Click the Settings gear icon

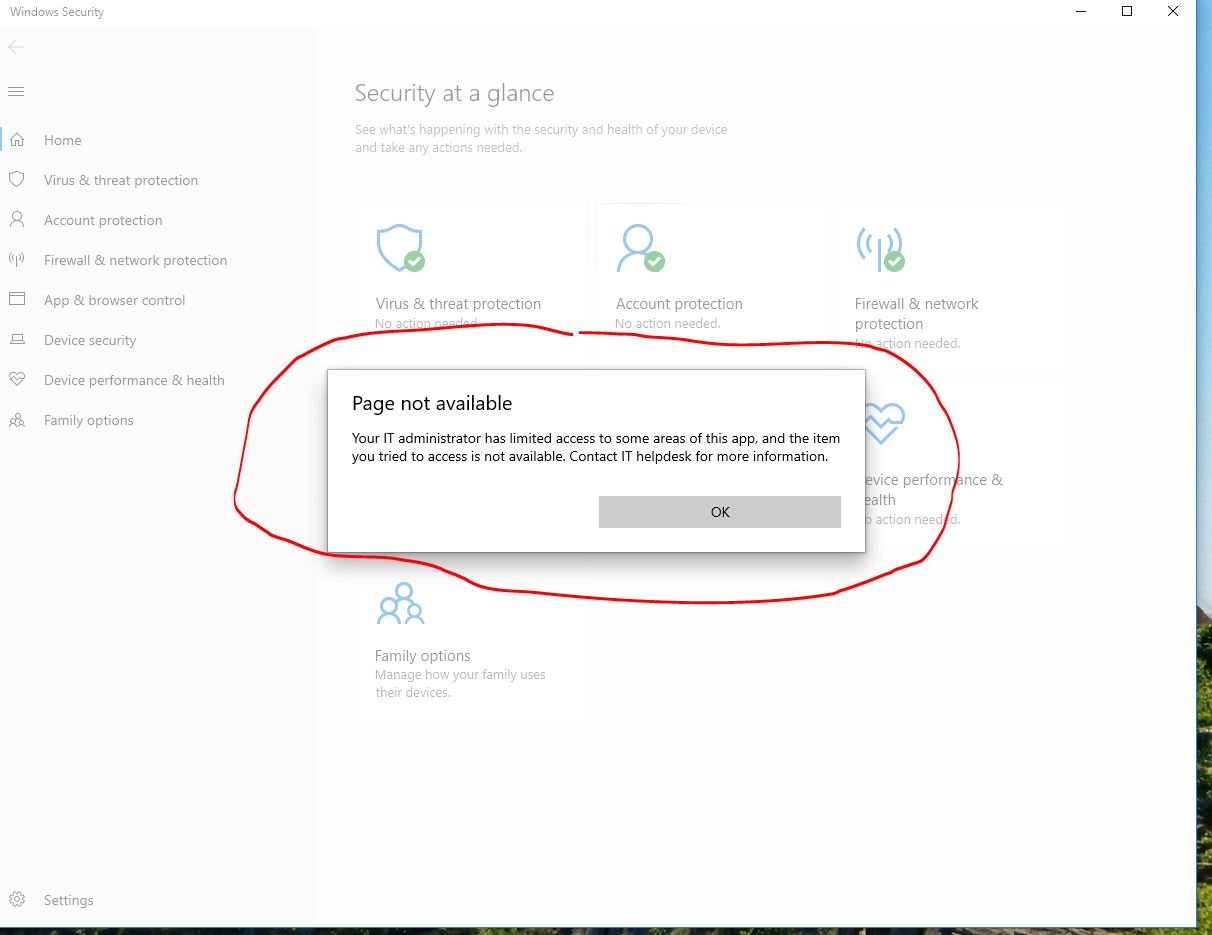[17, 900]
